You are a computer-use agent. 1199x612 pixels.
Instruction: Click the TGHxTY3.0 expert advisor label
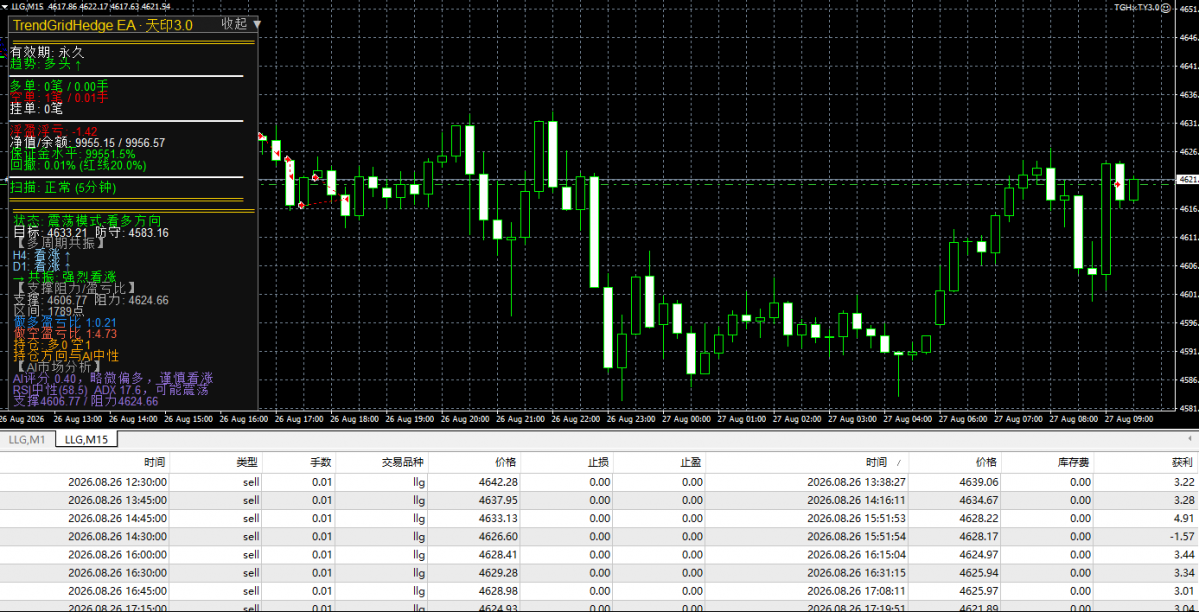coord(1137,6)
